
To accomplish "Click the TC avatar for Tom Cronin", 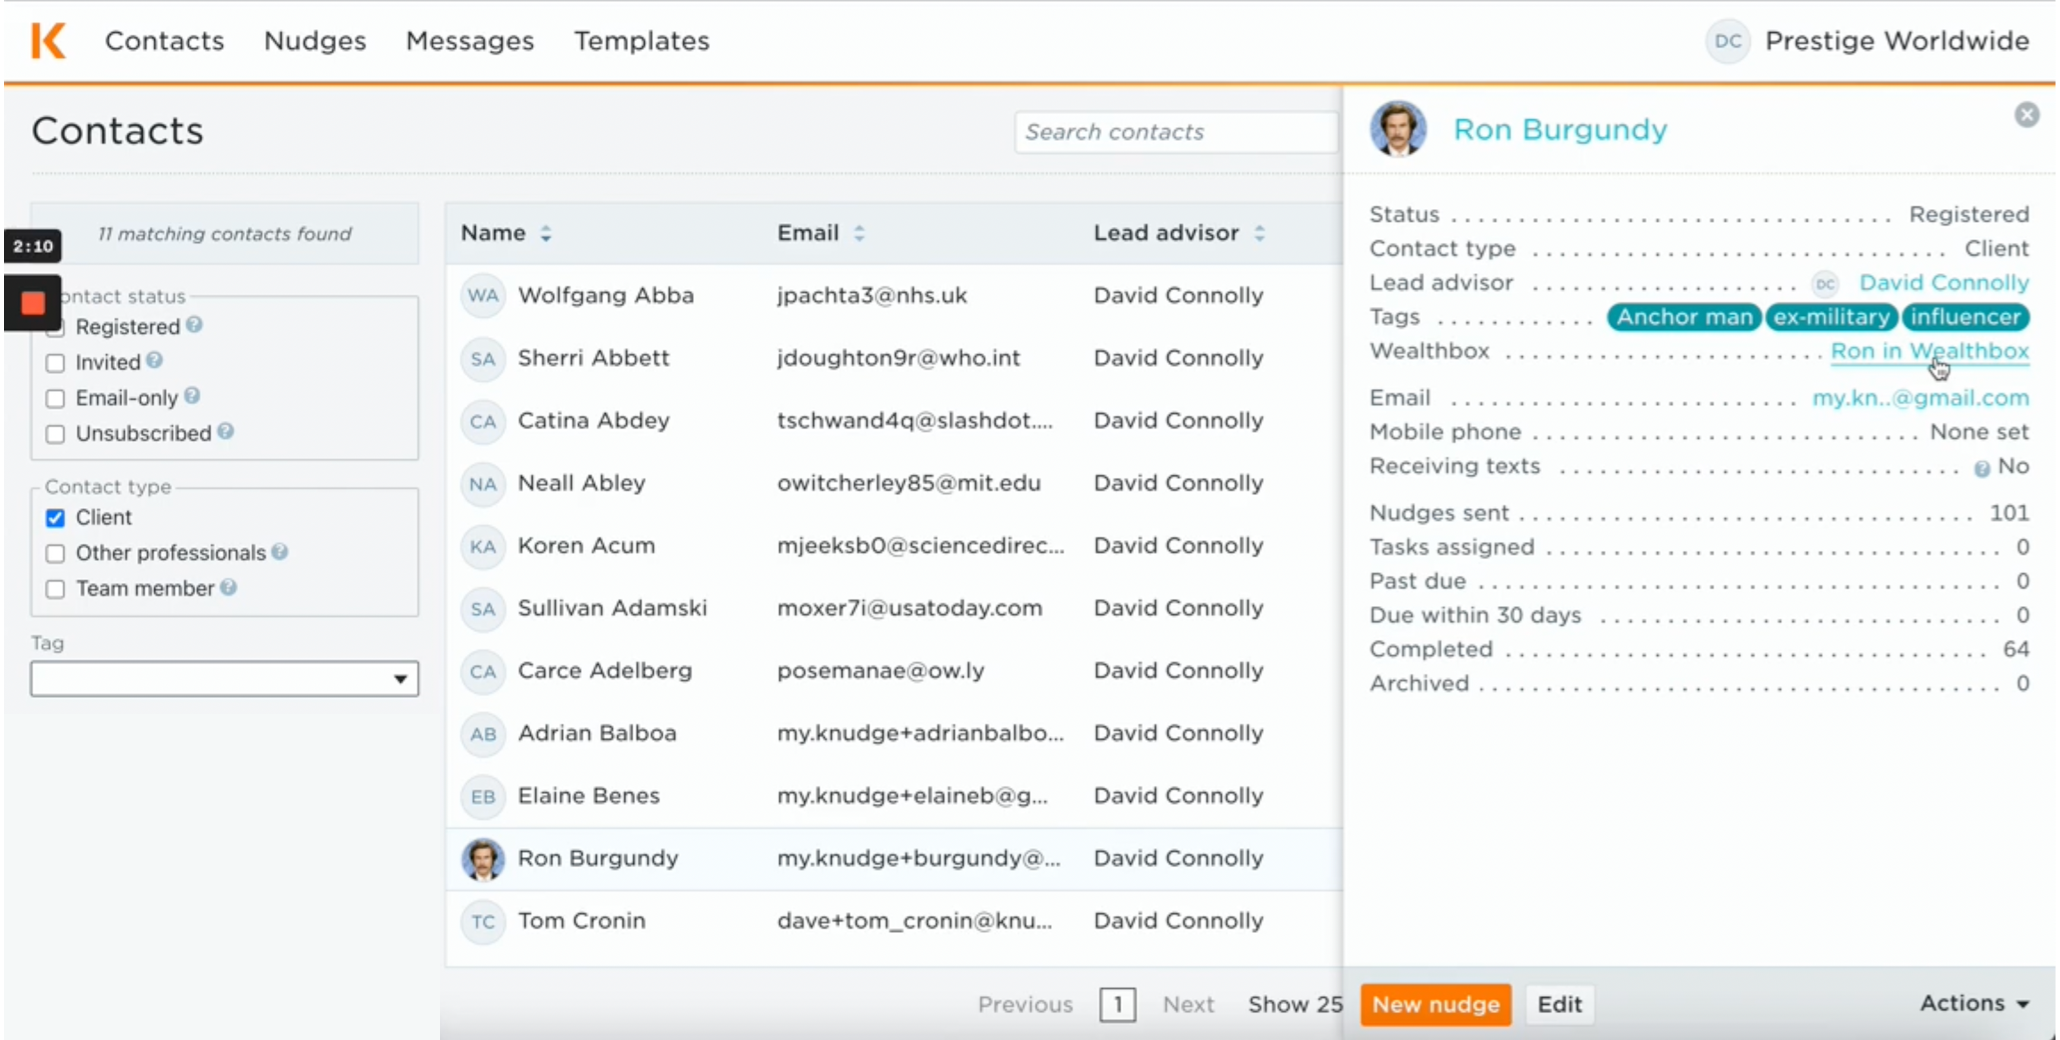I will (483, 921).
